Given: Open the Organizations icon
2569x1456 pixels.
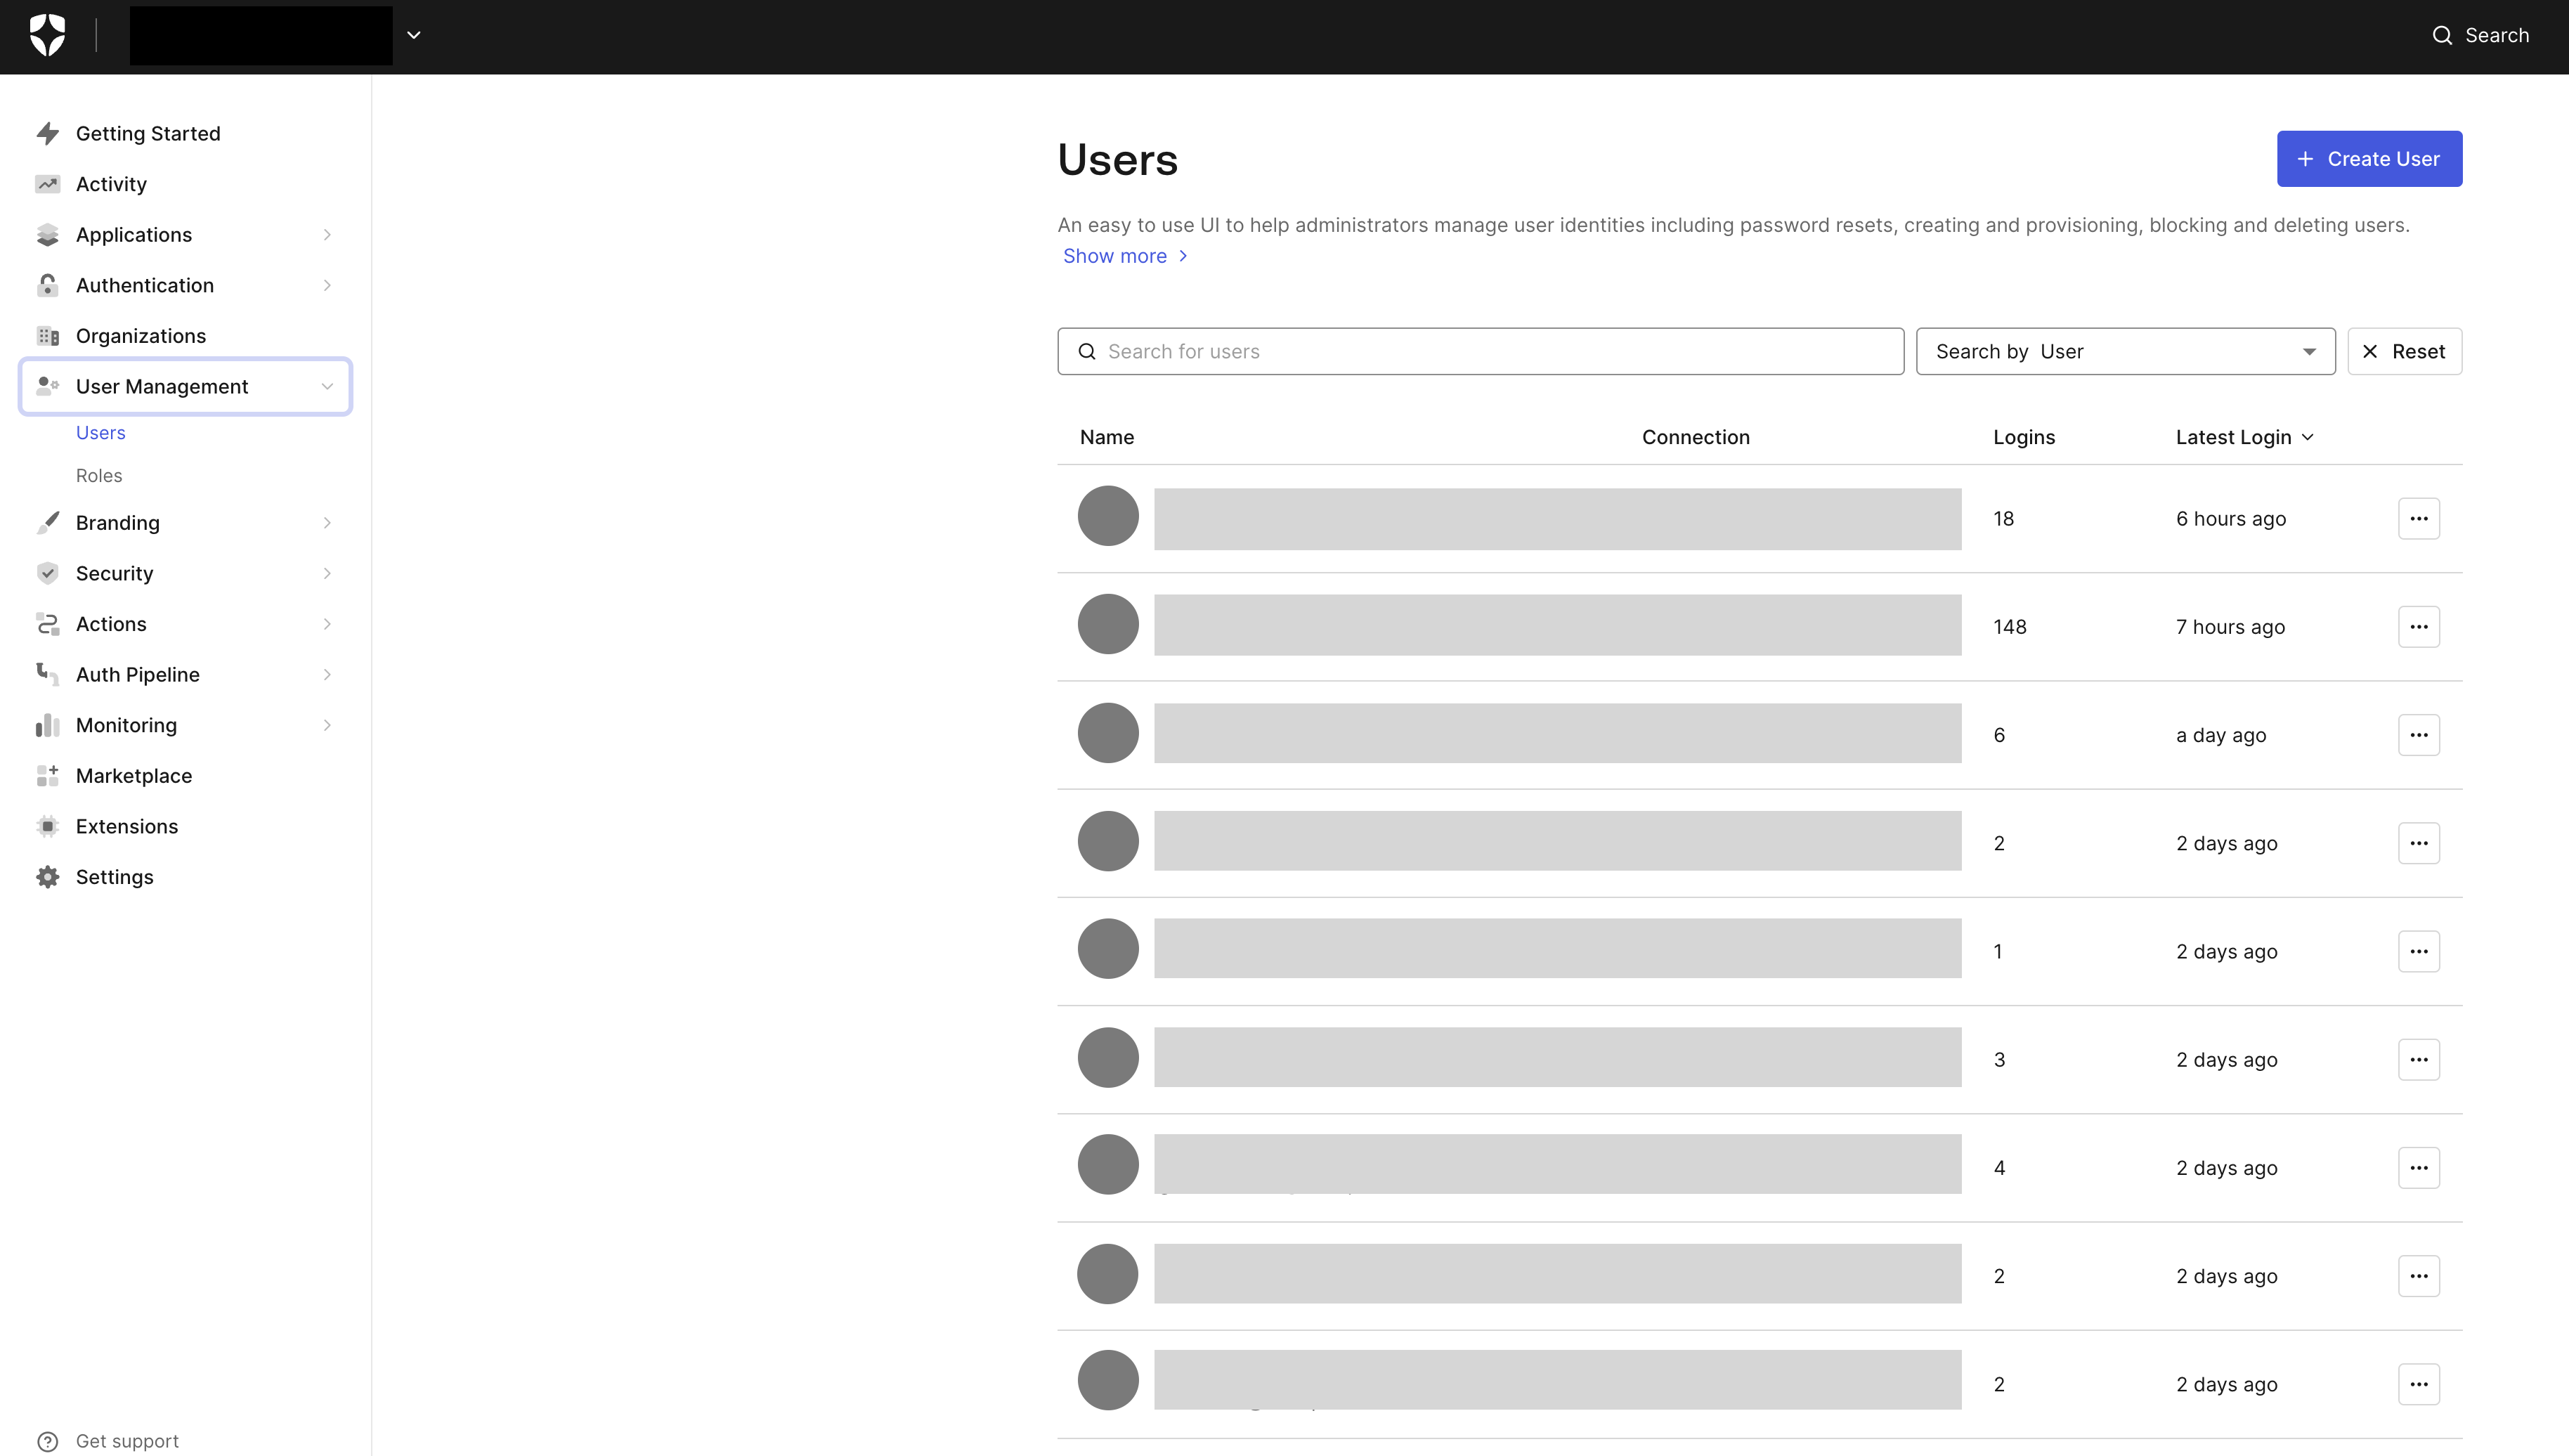Looking at the screenshot, I should click(47, 336).
